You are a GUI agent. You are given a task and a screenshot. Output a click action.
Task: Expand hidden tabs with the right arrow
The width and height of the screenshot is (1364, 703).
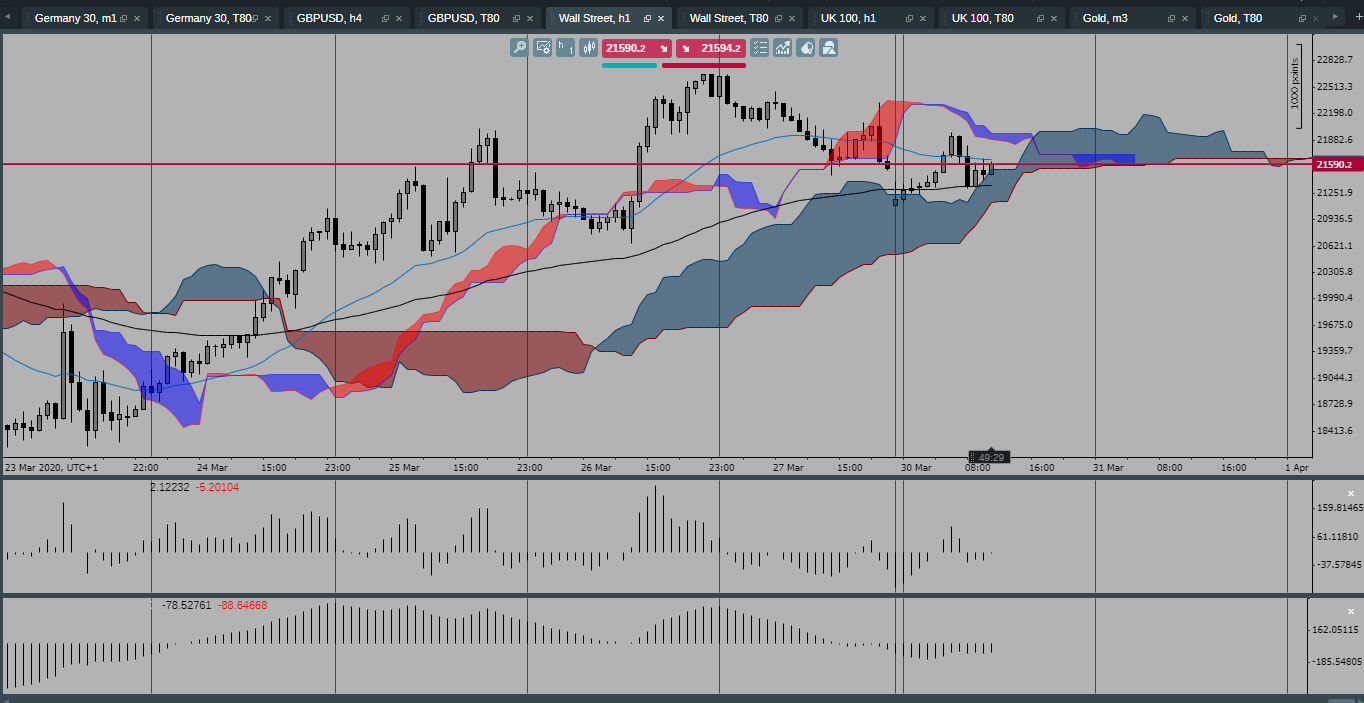click(1336, 17)
